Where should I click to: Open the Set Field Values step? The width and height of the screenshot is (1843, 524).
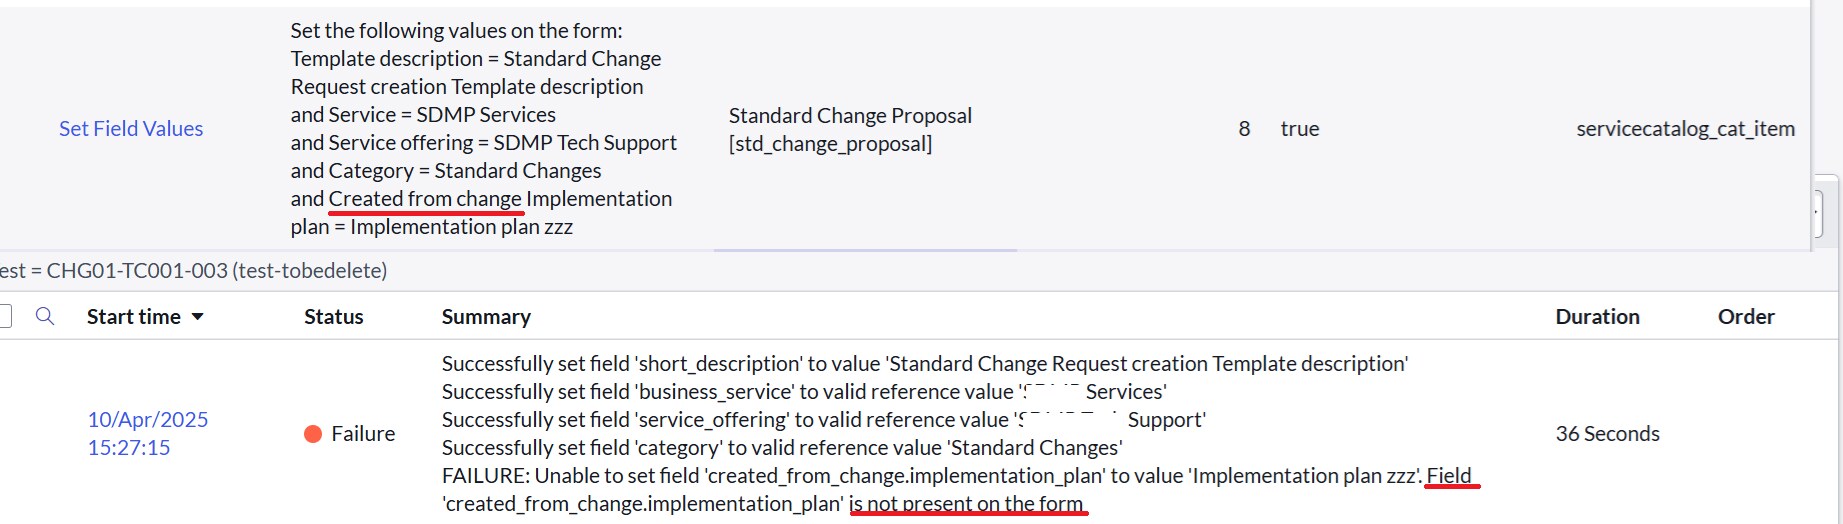click(x=131, y=128)
